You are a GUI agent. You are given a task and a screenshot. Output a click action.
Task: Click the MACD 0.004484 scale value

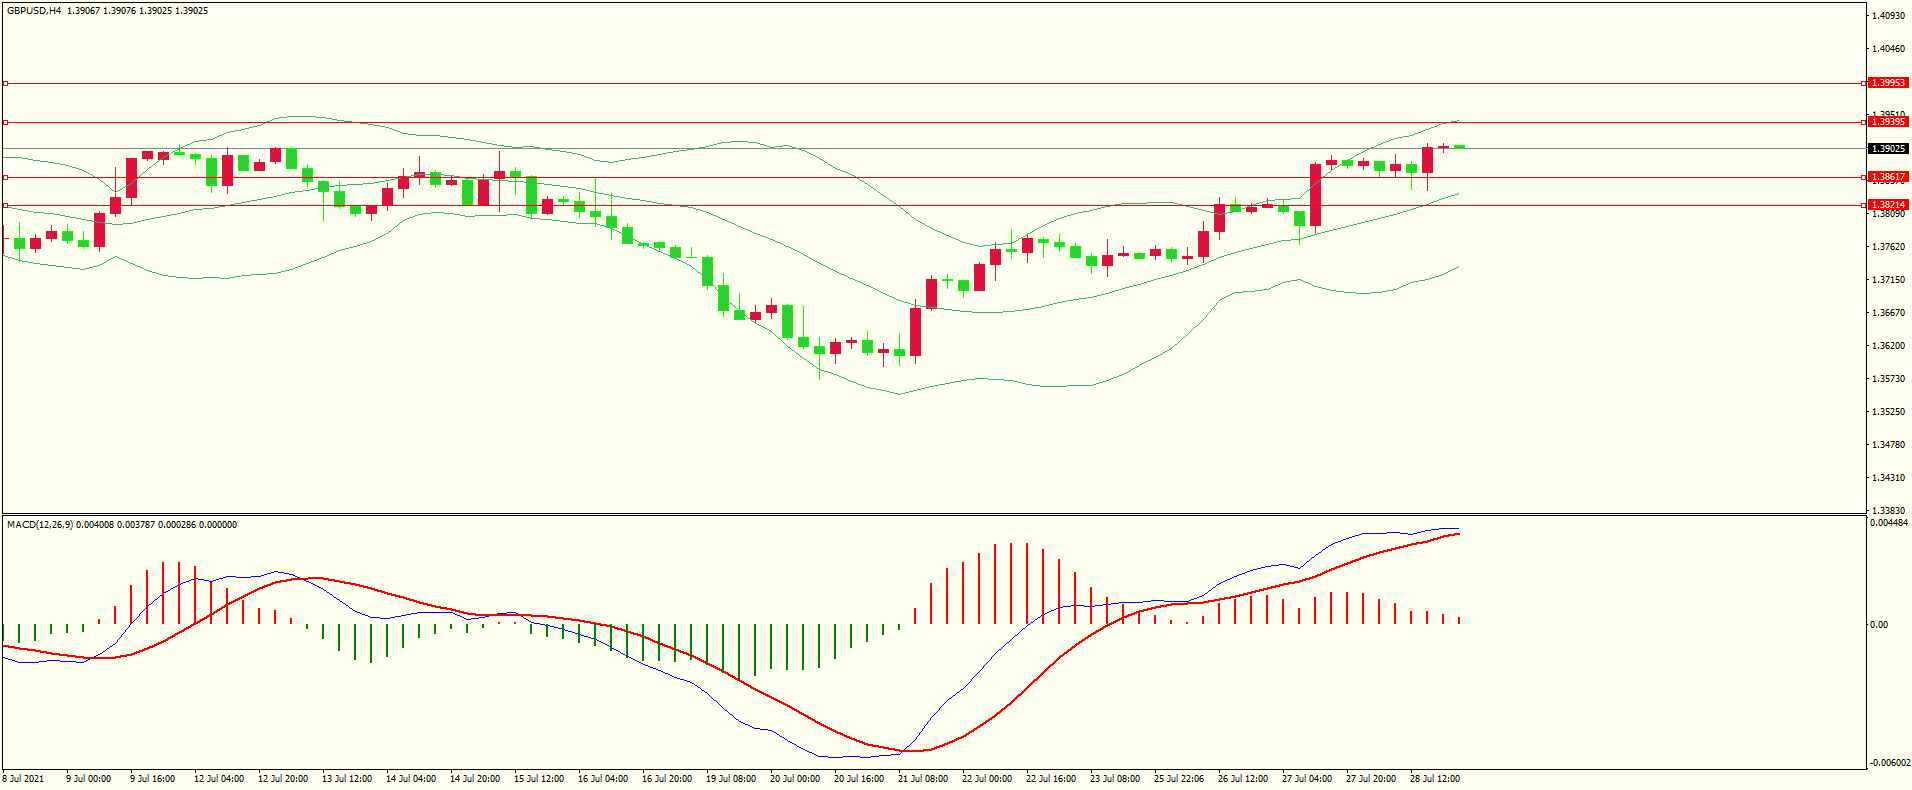(x=1890, y=523)
